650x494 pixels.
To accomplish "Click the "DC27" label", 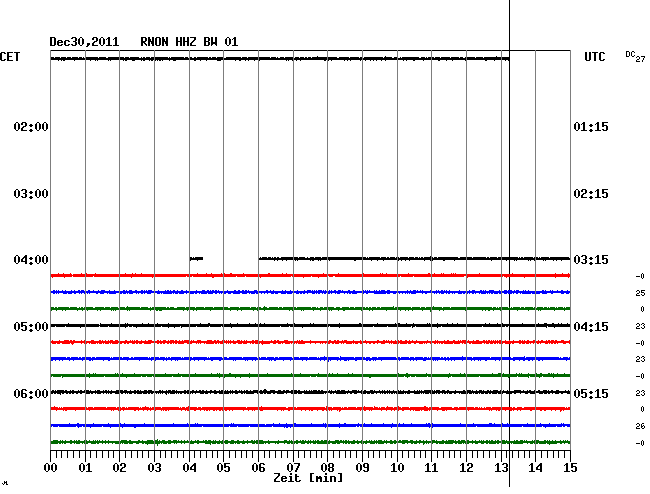I will [635, 56].
